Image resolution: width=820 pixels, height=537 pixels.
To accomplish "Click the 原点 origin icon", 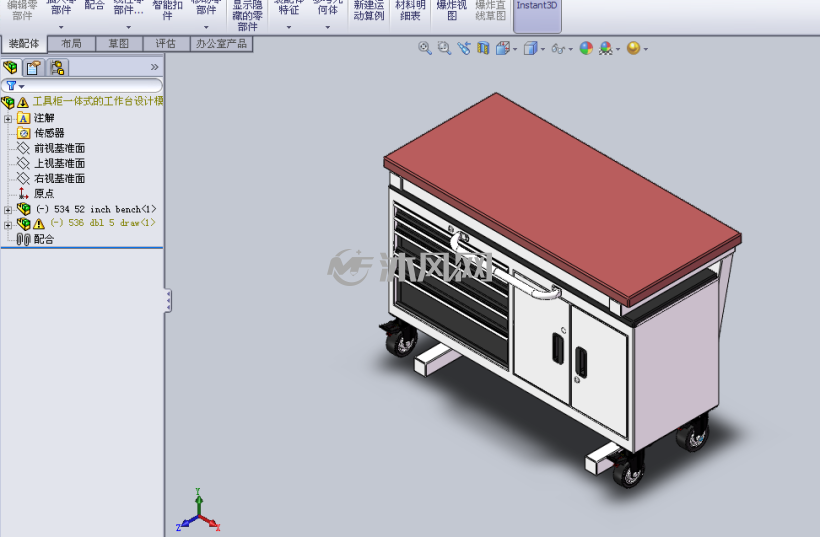I will coord(23,194).
